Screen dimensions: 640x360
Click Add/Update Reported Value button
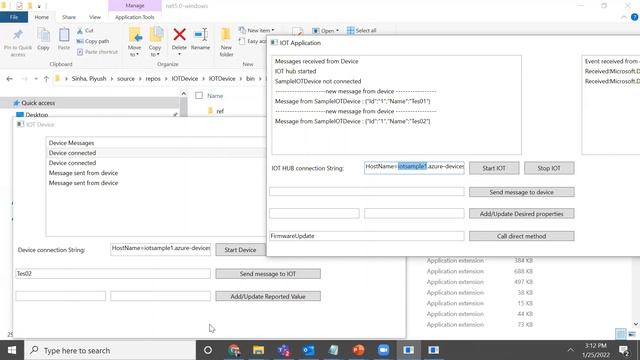[268, 296]
